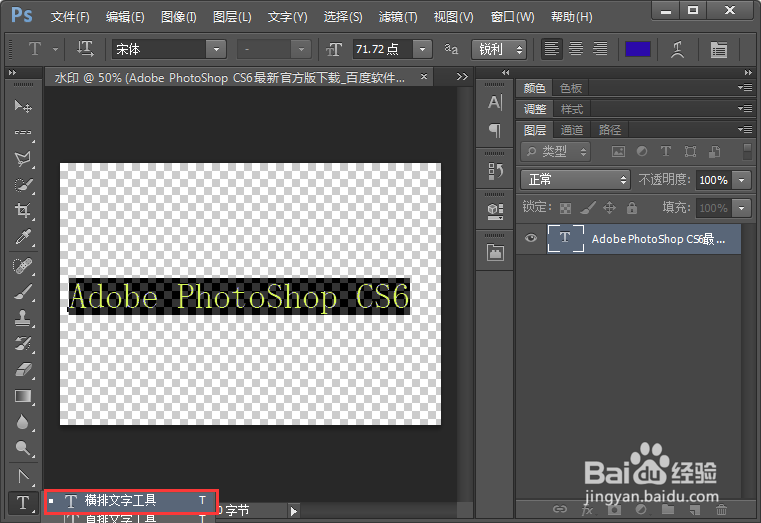This screenshot has height=523, width=761.
Task: Open the 3D panel icon
Action: click(495, 211)
